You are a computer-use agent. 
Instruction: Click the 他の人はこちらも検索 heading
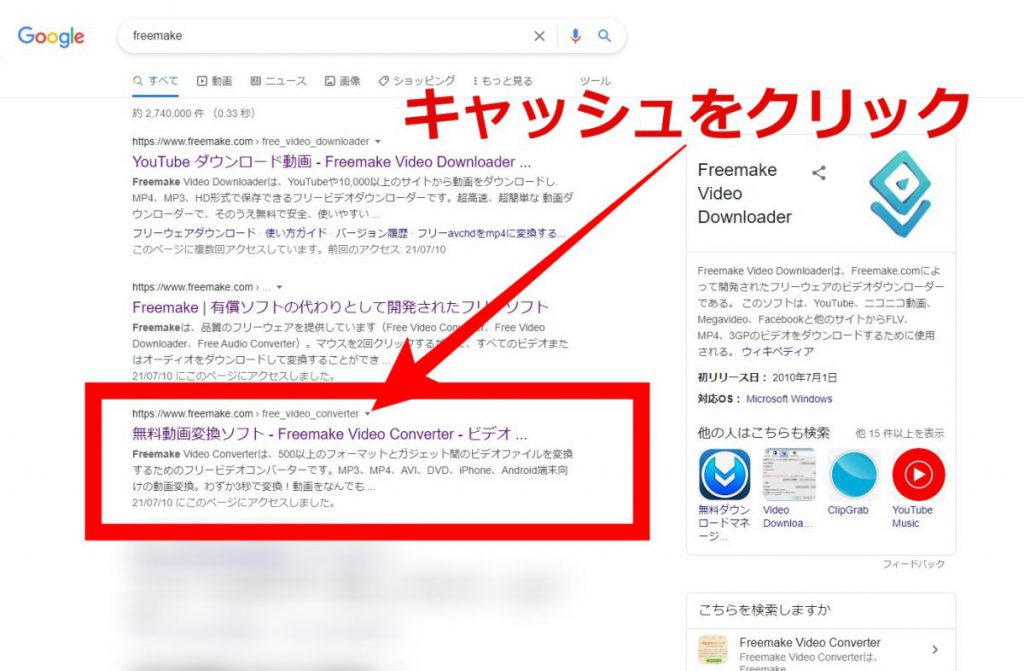[x=764, y=433]
